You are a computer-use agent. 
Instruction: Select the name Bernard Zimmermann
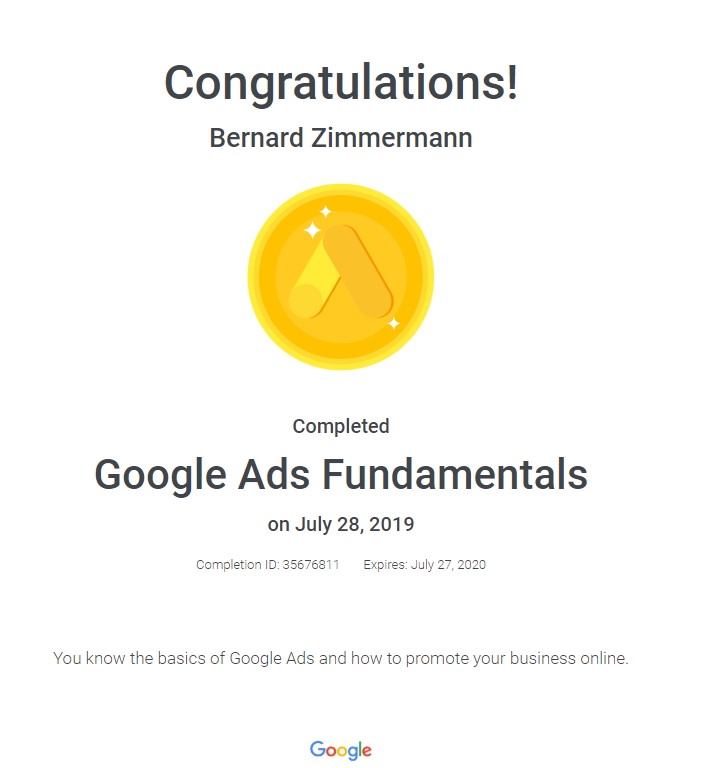point(341,138)
